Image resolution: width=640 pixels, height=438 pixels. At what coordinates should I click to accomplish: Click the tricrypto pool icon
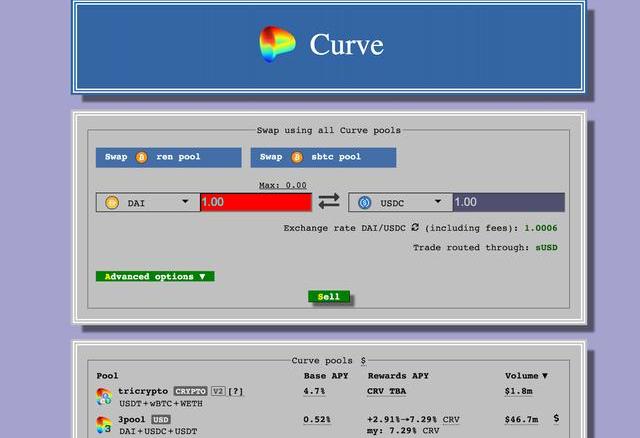(104, 396)
